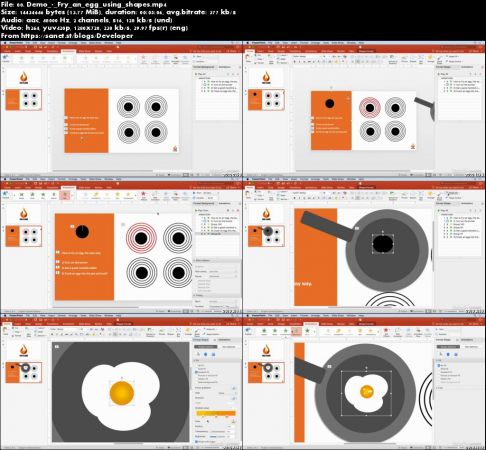
Task: Open Effects icon in selected-egg frame format pane
Action: point(449,354)
